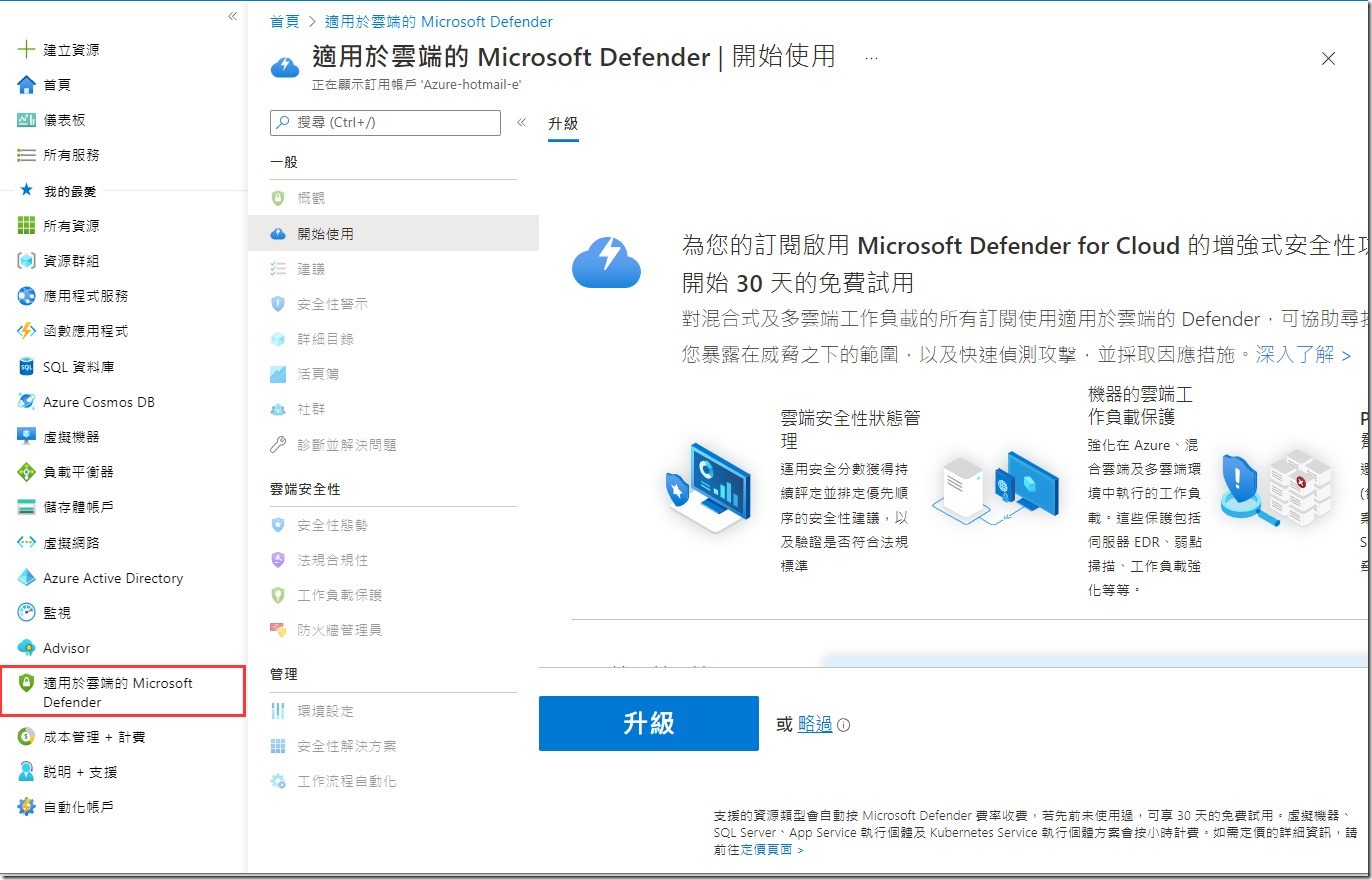Open the 深入了解 link
The height and width of the screenshot is (880, 1372).
point(1303,355)
